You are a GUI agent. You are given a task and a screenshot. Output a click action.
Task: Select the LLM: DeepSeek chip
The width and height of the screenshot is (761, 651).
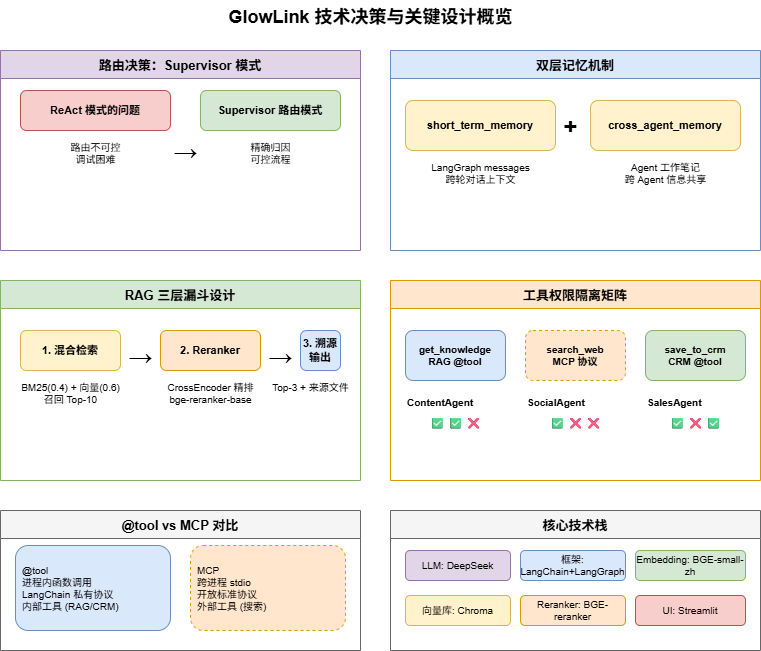458,566
